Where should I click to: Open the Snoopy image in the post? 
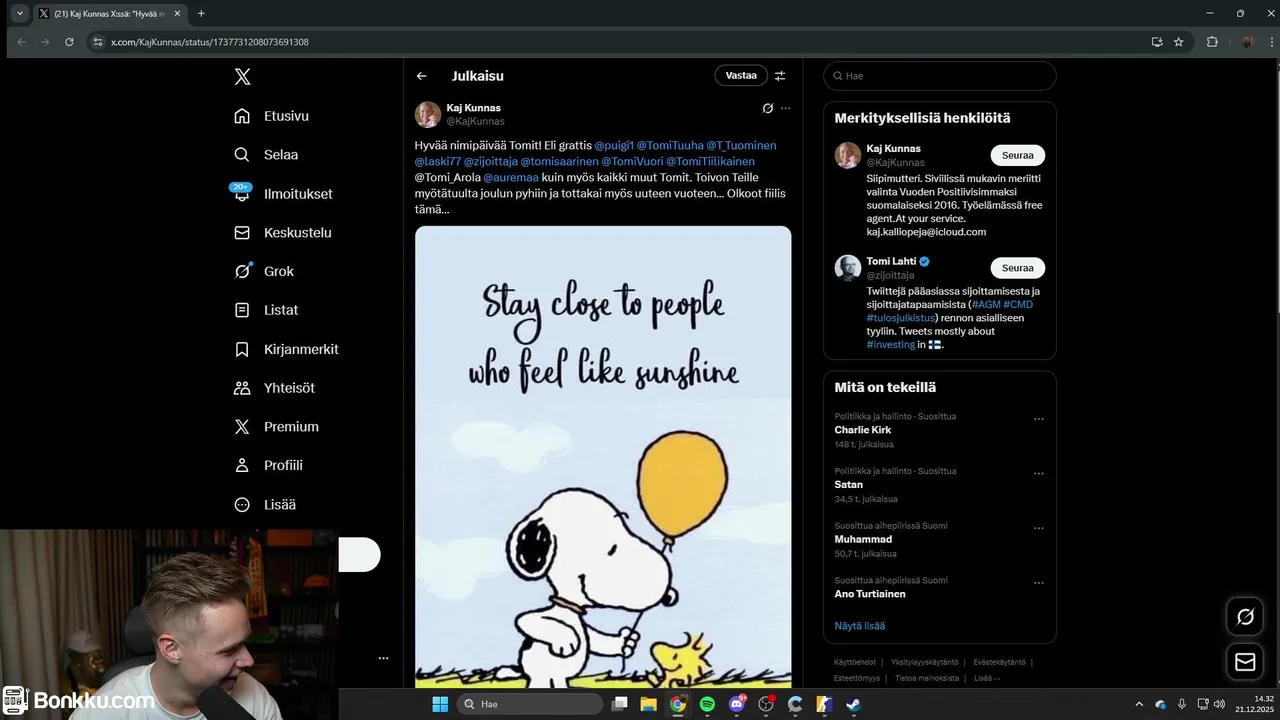tap(603, 457)
